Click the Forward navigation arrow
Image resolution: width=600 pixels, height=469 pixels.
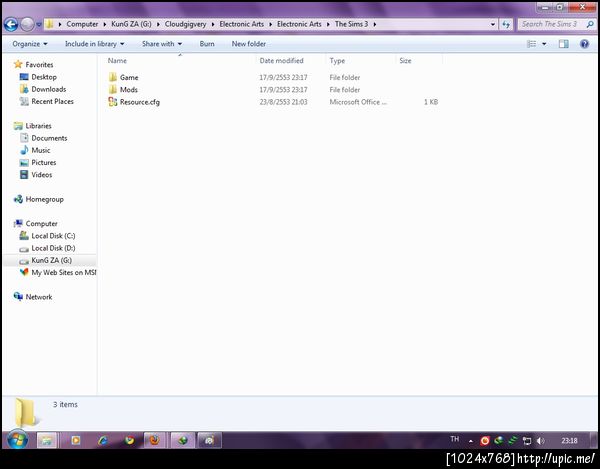(x=27, y=24)
